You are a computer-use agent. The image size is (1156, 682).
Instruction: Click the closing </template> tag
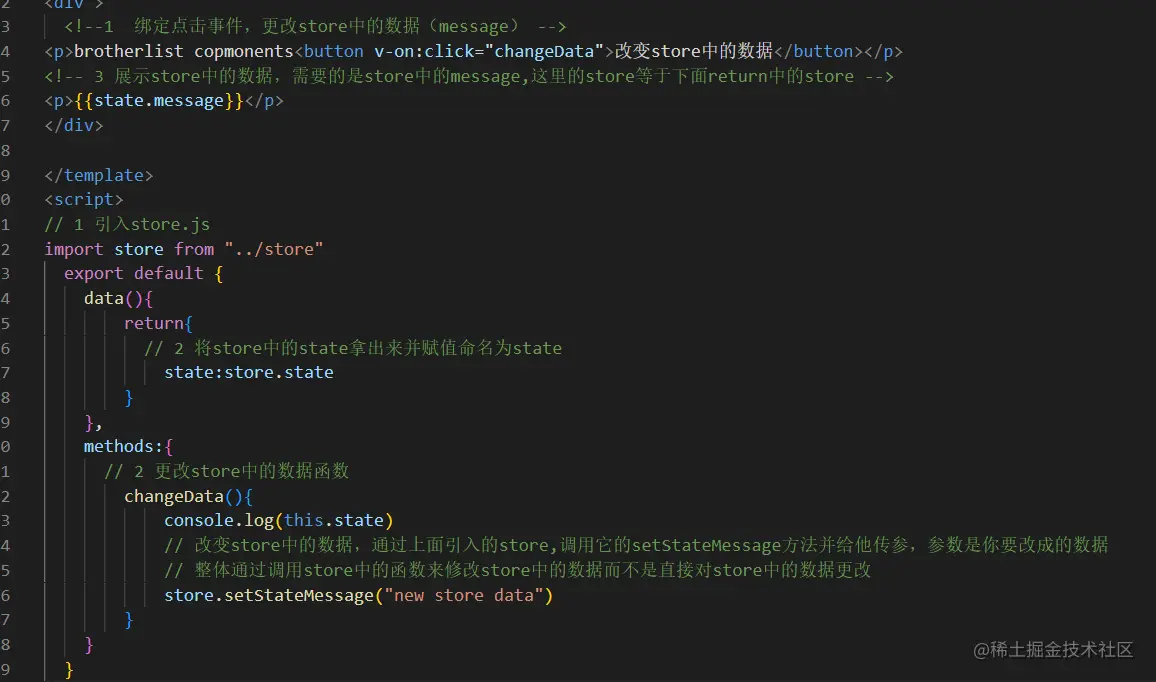point(98,175)
